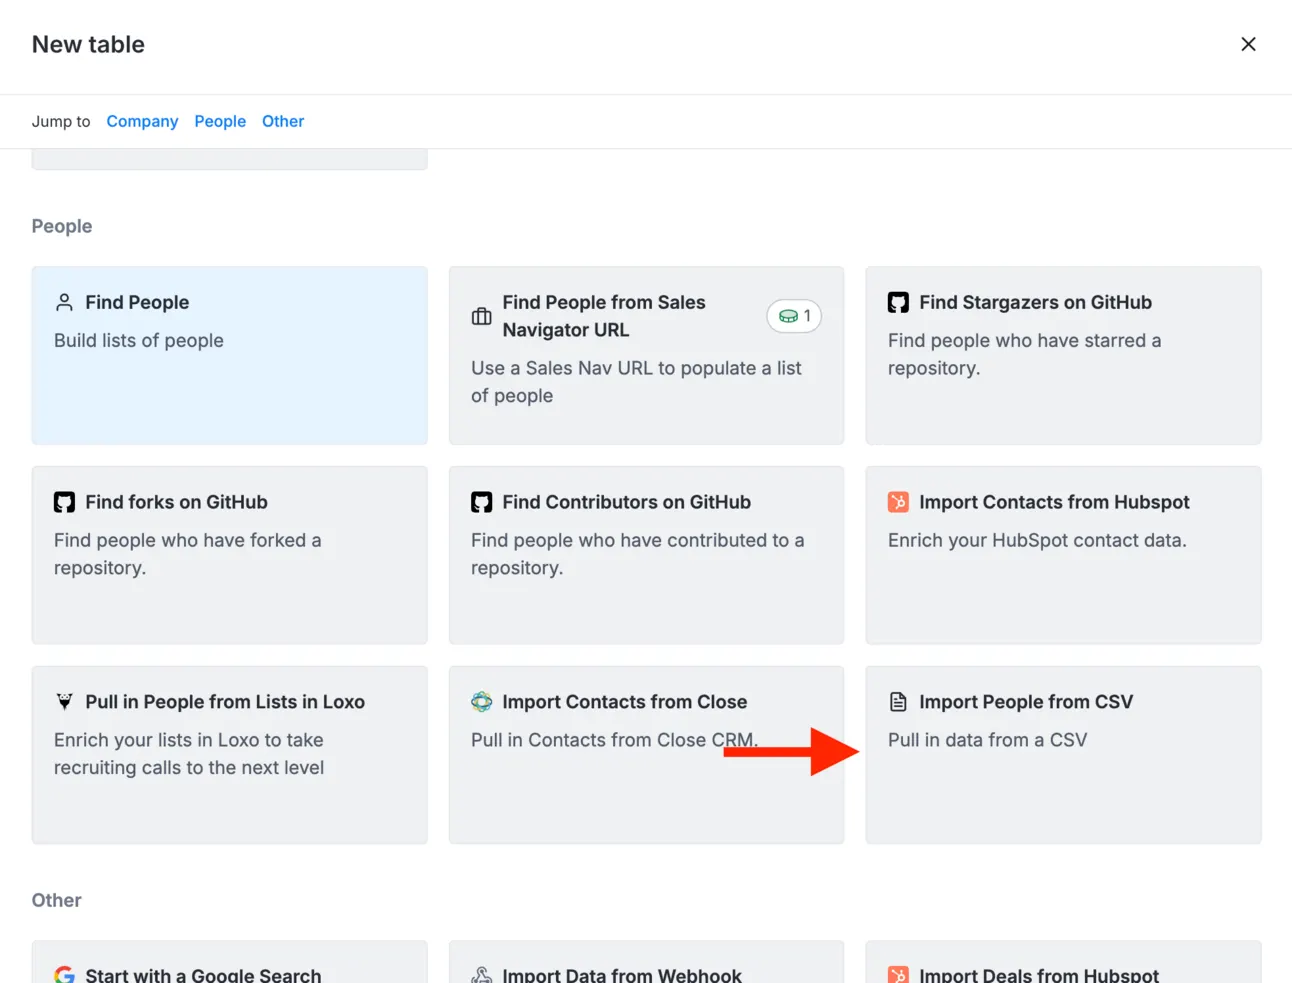Click the webhook icon beside Import Data from Webhook
This screenshot has width=1292, height=983.
click(481, 975)
